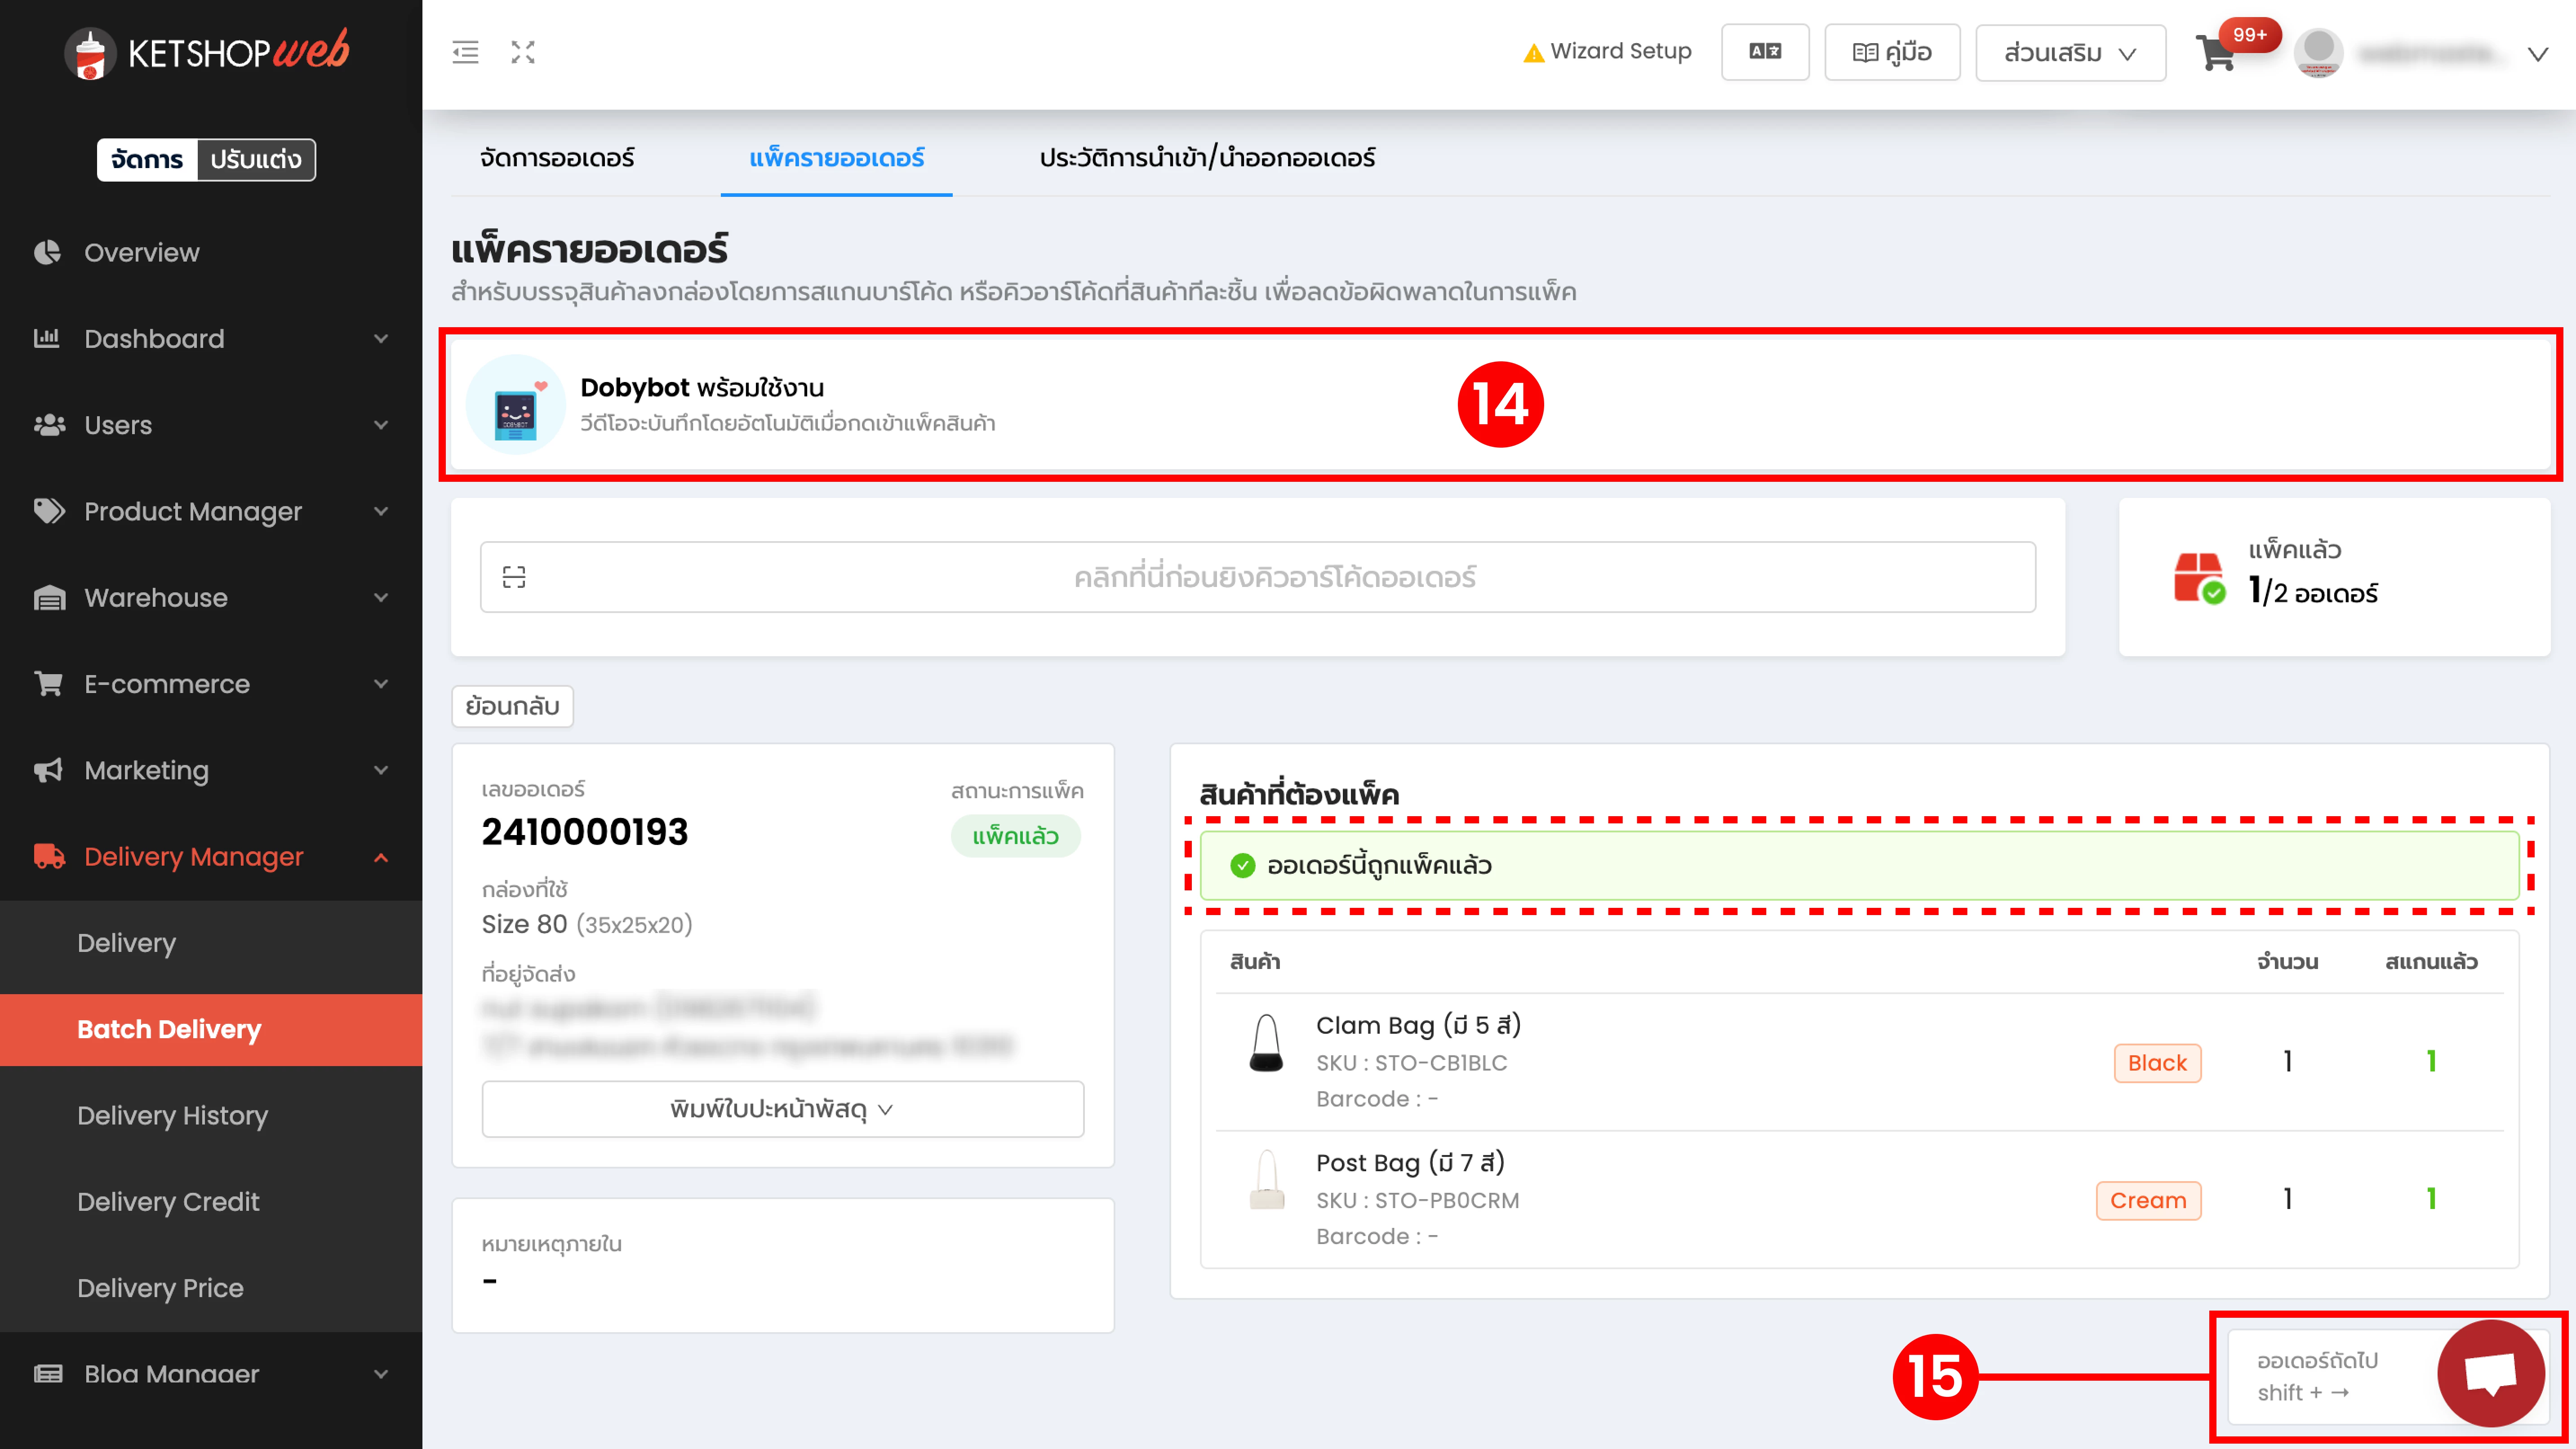Click the Blog Manager newspaper icon

tap(48, 1374)
